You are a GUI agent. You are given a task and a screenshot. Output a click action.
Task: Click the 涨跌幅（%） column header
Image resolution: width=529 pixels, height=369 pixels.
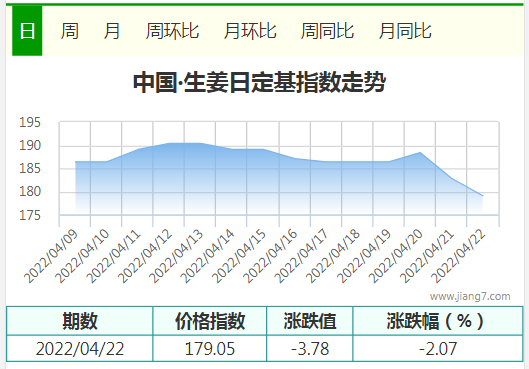(x=438, y=321)
